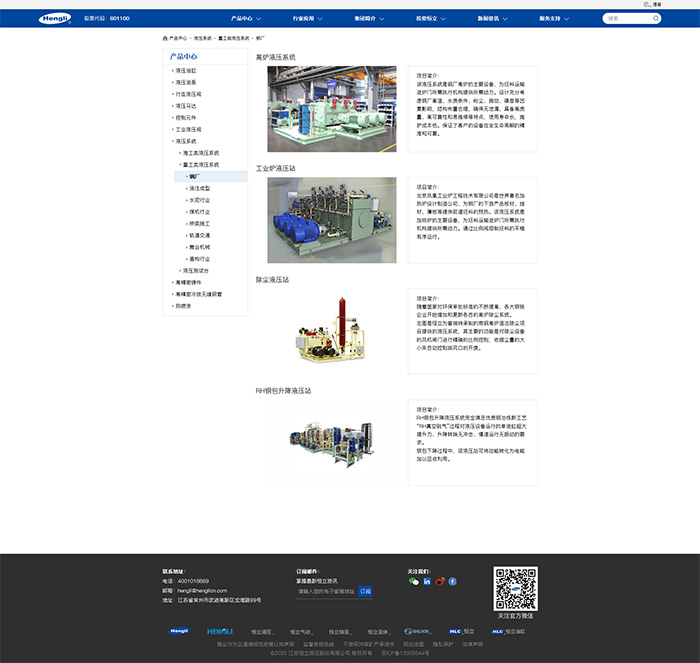Click the search magnifier icon
700x663 pixels.
(655, 18)
